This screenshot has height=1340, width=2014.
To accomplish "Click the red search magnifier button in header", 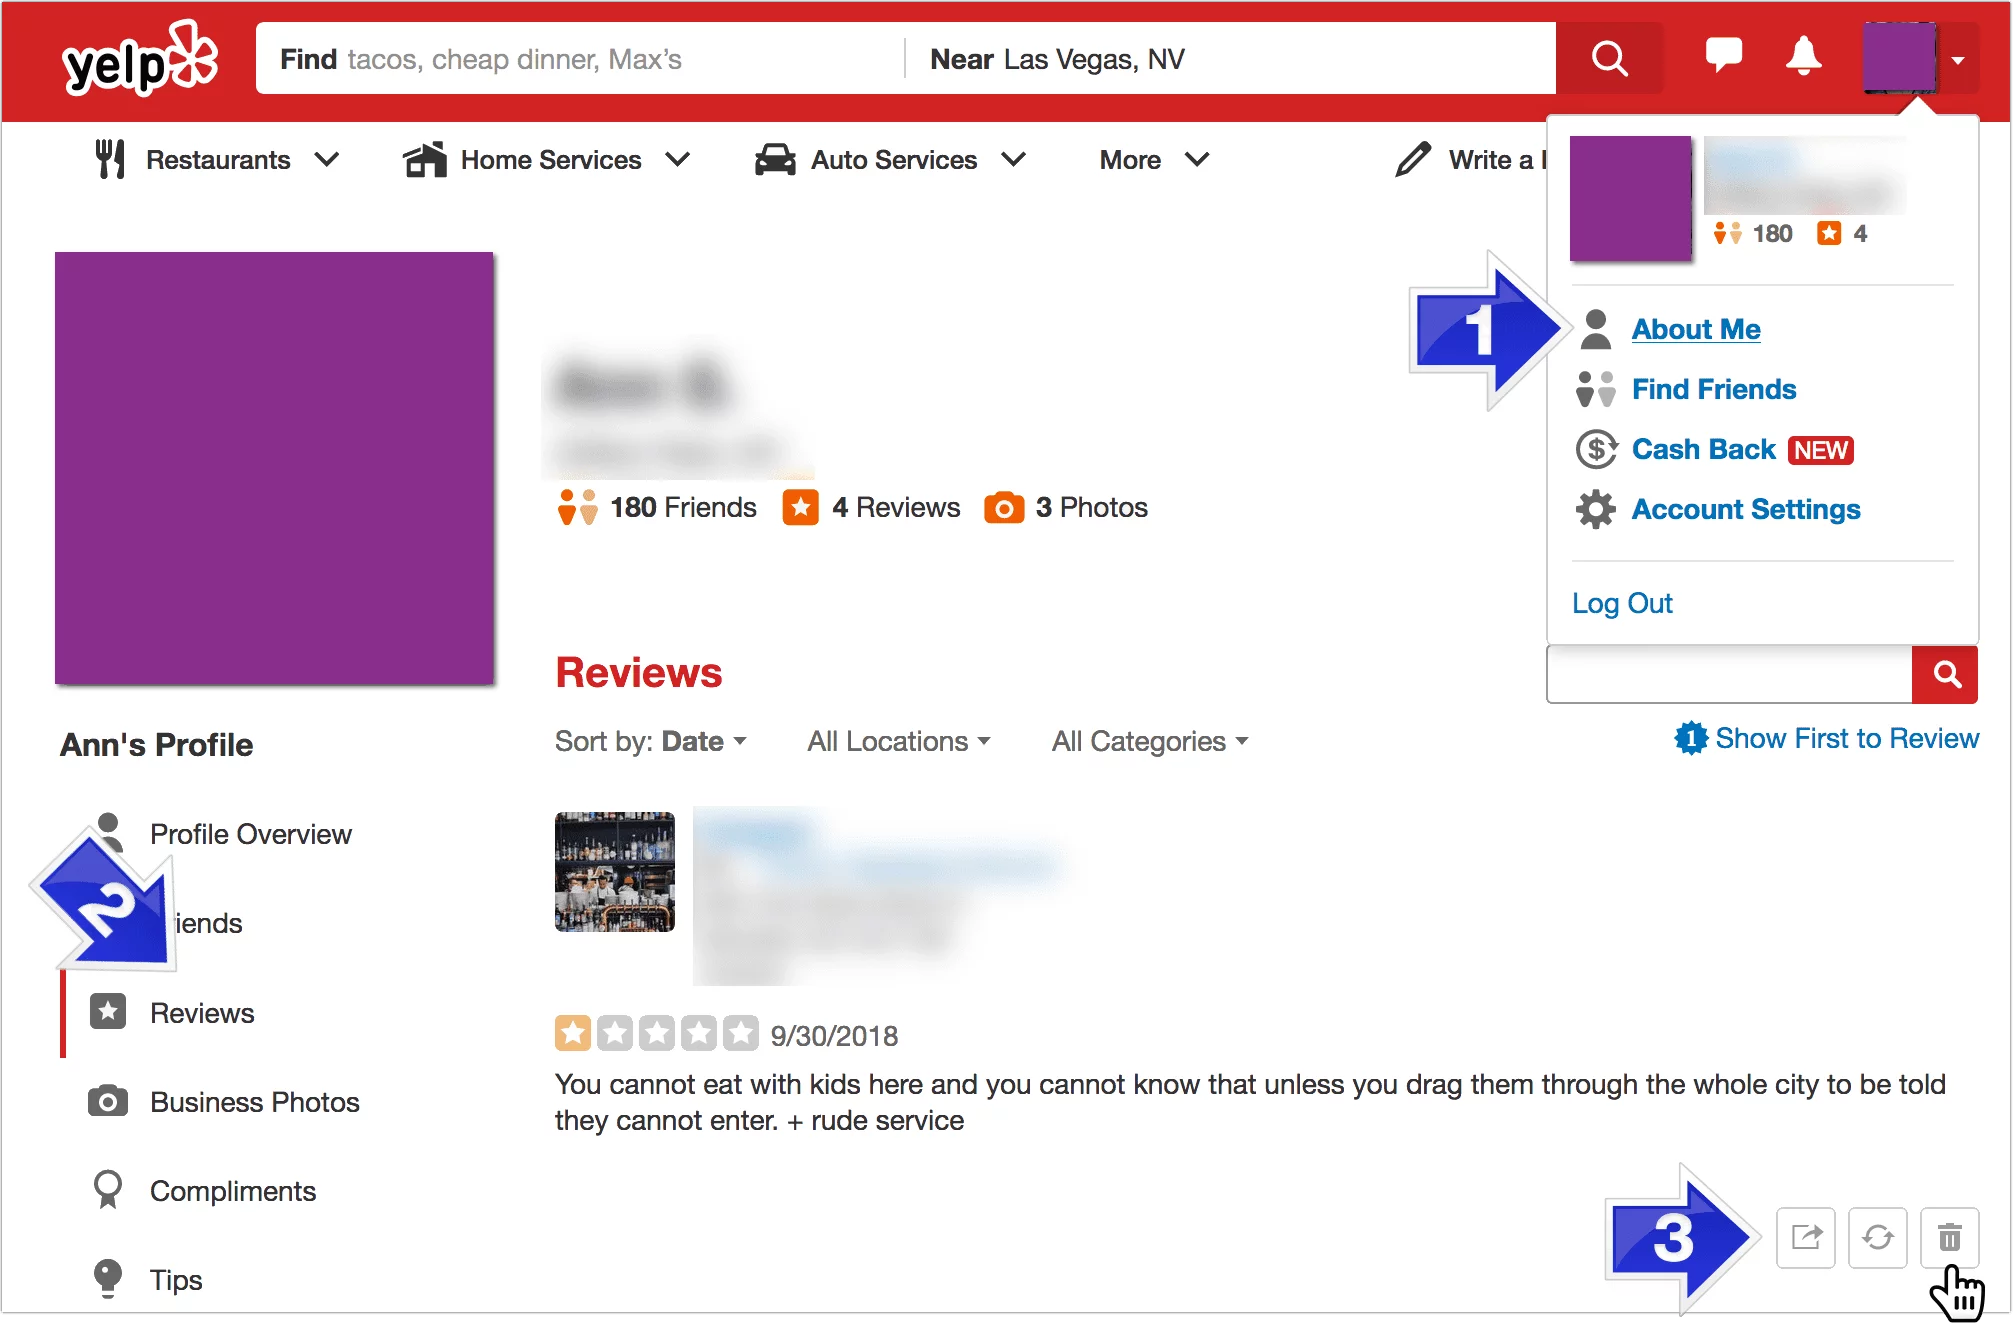I will (1609, 58).
